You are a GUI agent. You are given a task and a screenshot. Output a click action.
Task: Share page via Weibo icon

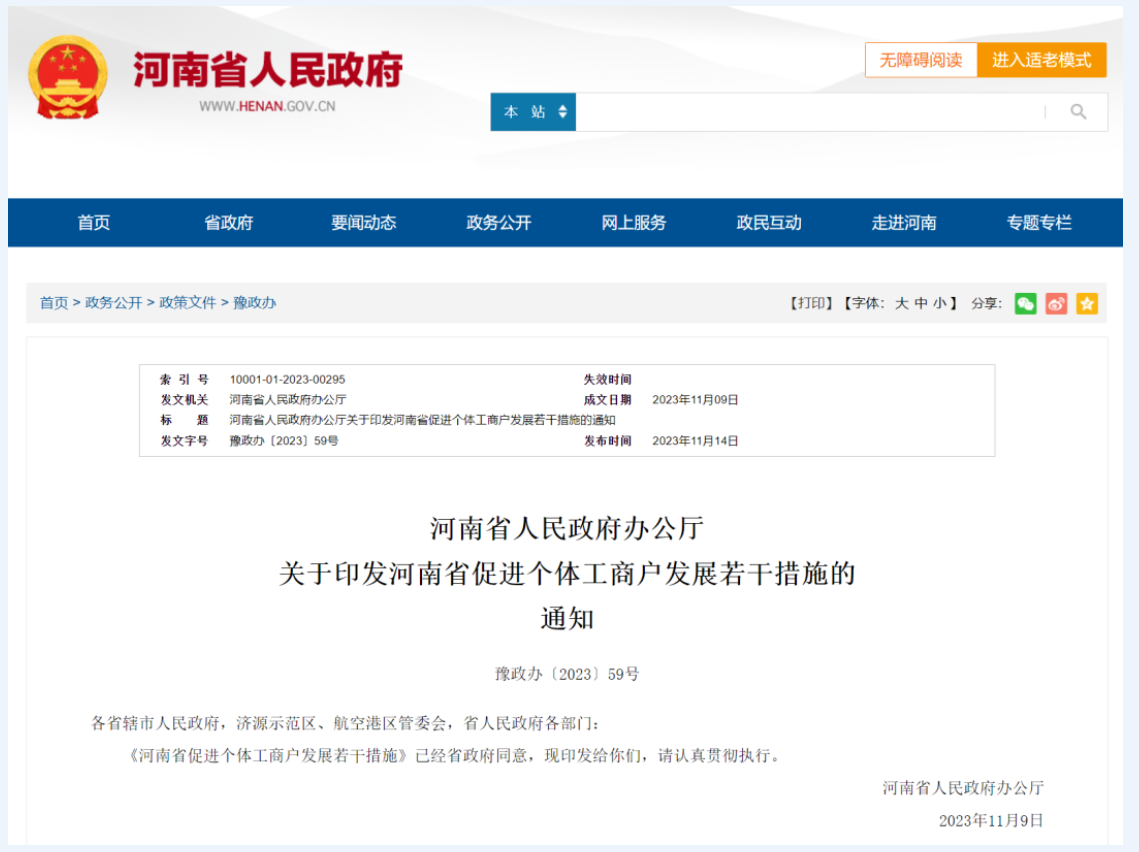pos(1056,303)
